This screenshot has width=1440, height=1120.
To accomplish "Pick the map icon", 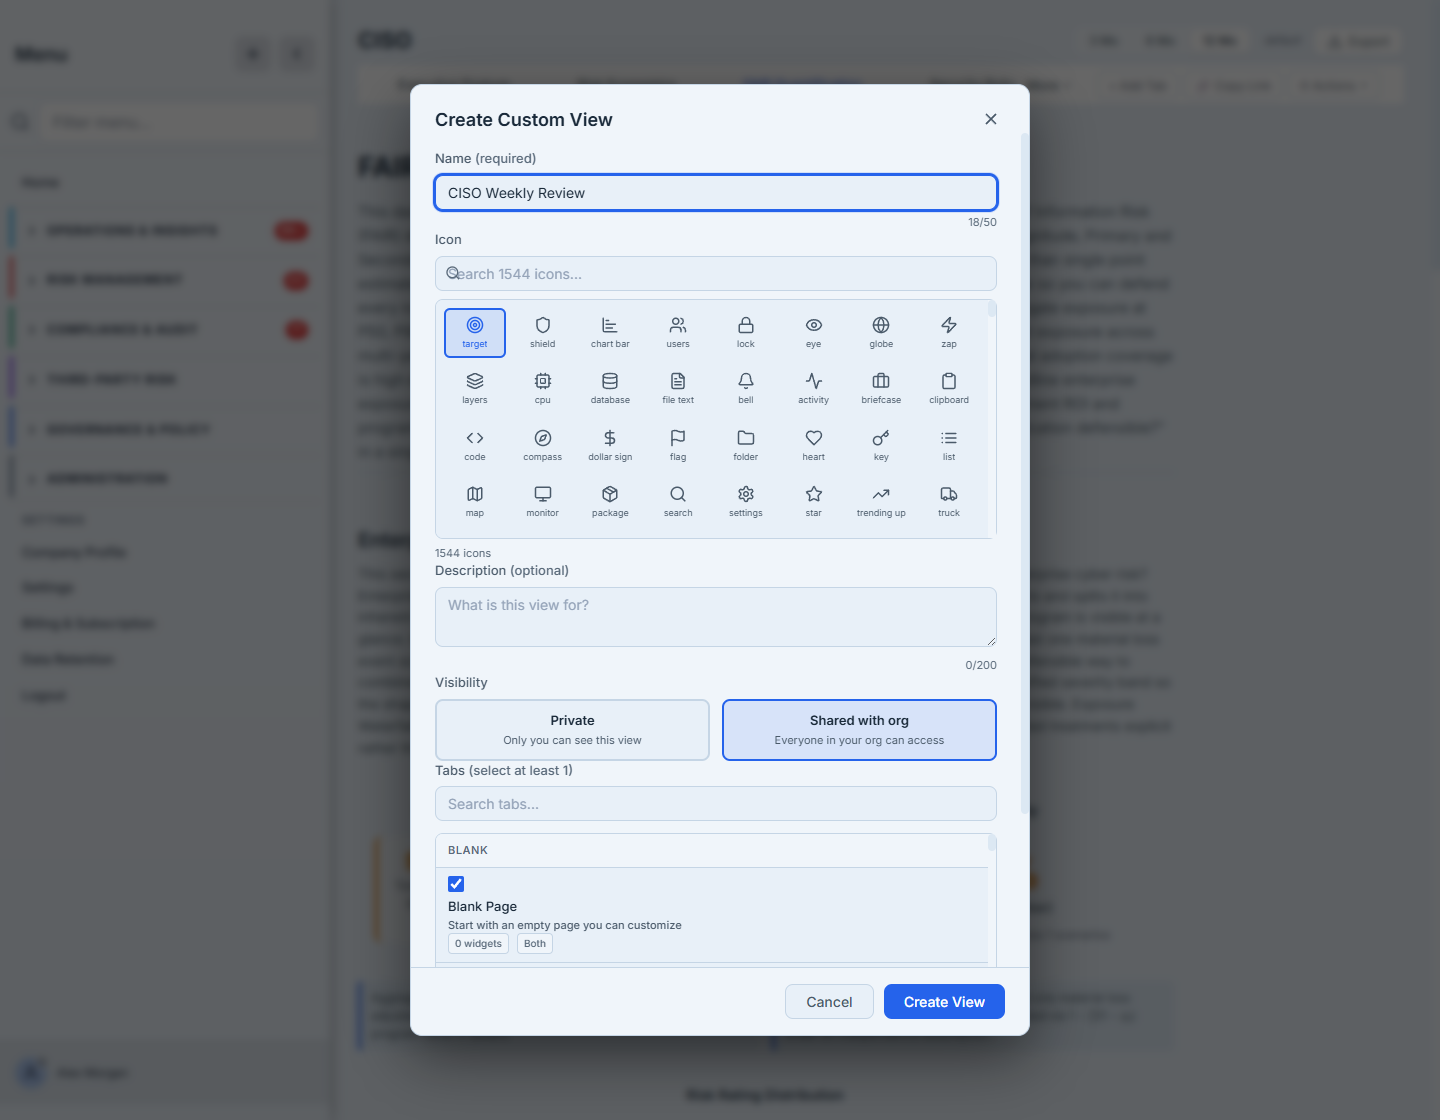I will point(475,502).
